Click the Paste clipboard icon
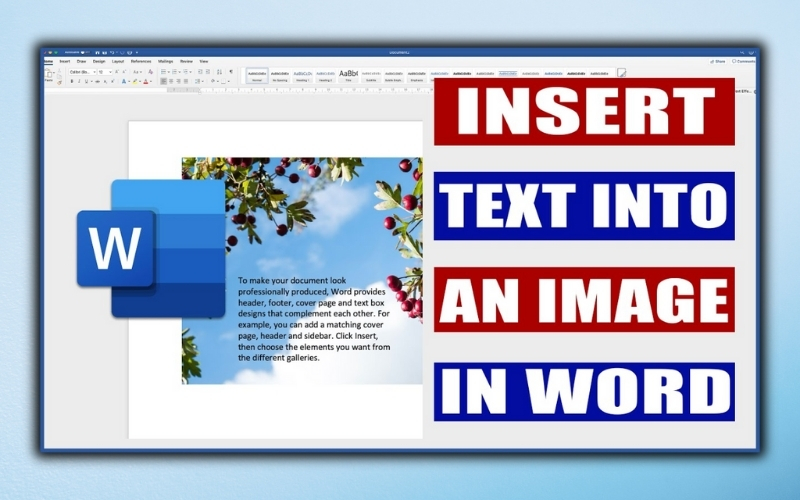800x500 pixels. point(48,73)
